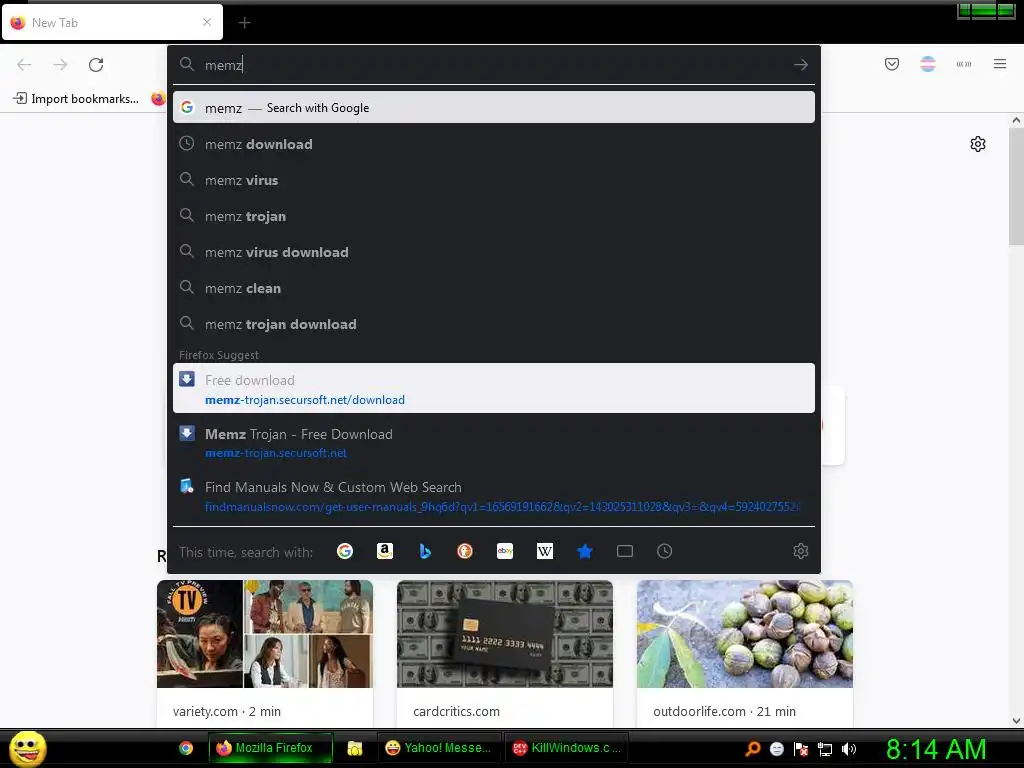Click the network tray icon
The image size is (1024, 768).
point(825,749)
